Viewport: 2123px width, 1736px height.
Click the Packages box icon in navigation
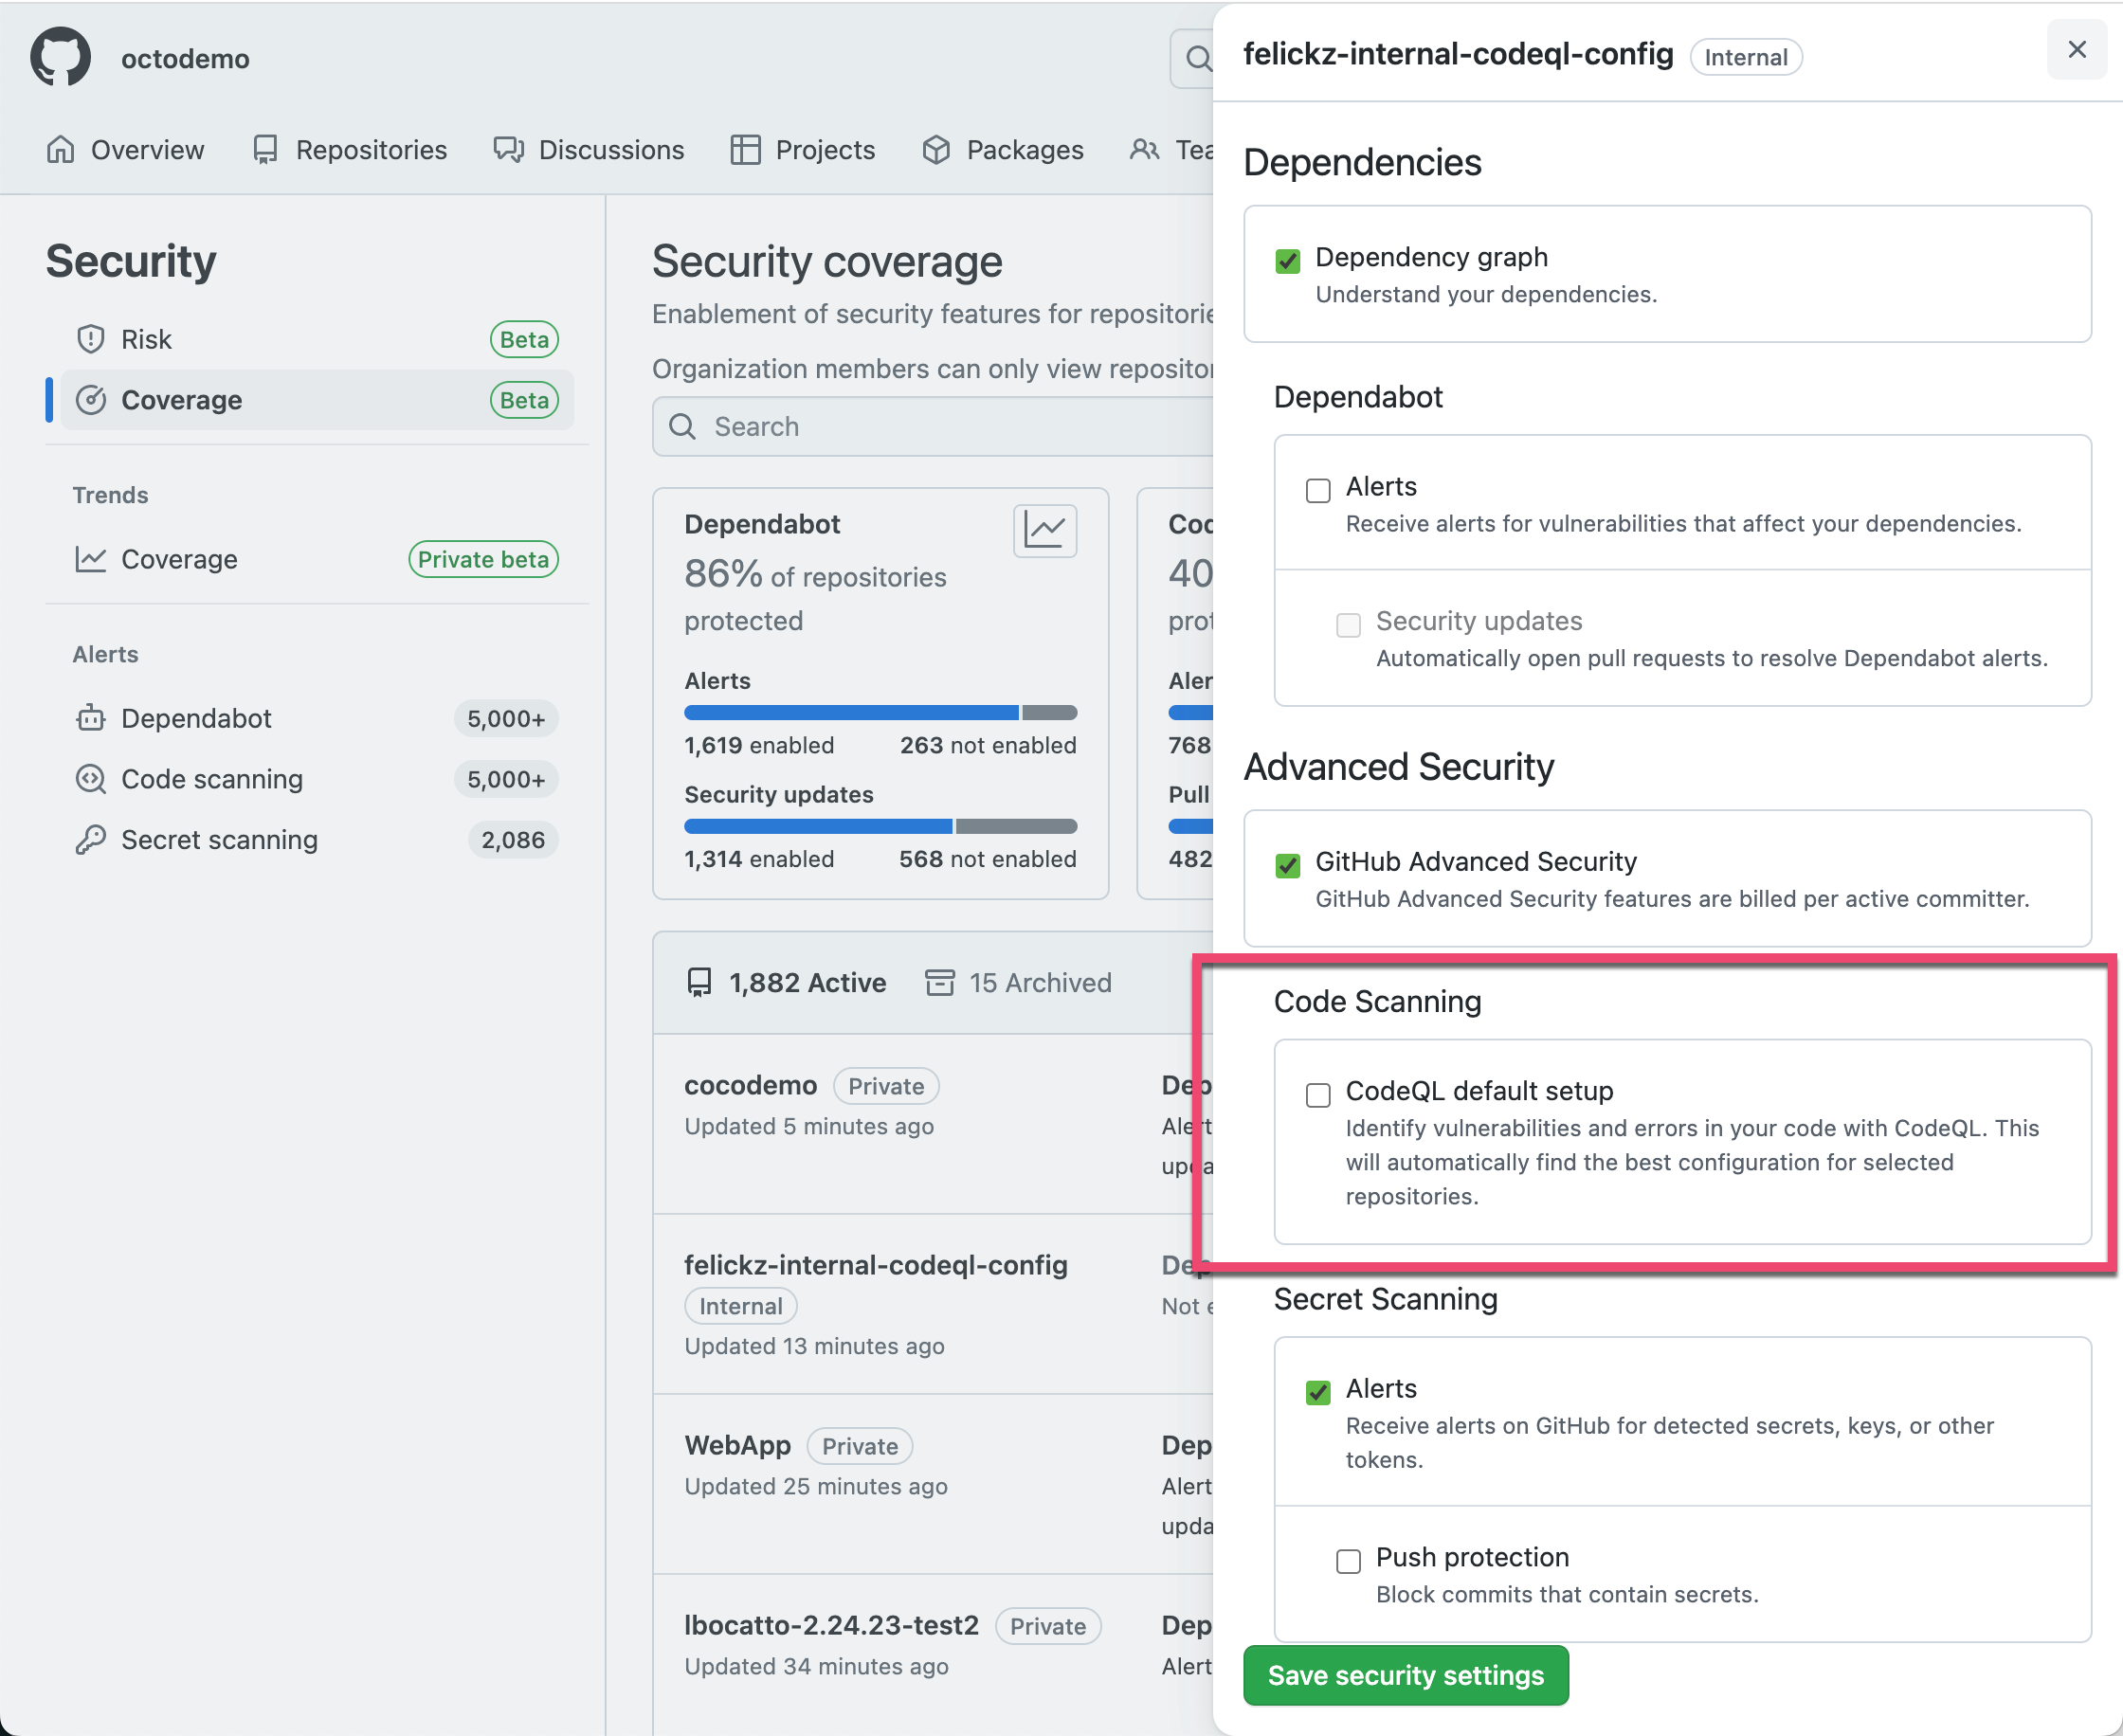937,149
